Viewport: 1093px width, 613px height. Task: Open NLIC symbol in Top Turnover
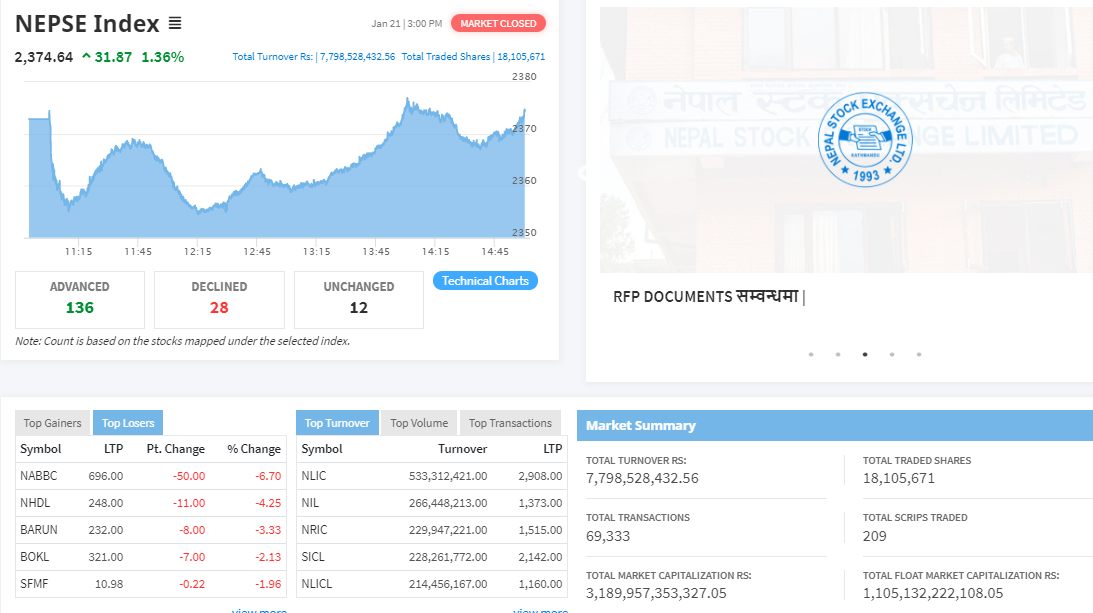(314, 476)
